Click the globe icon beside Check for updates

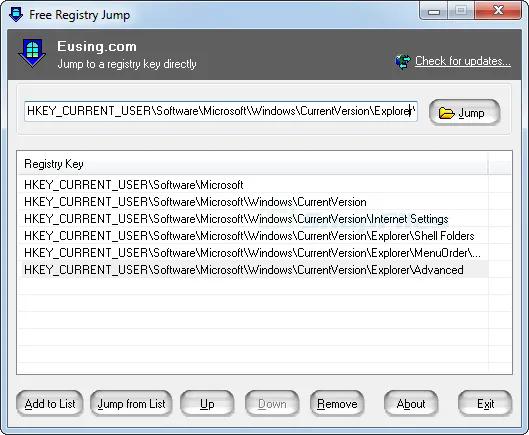pos(403,62)
